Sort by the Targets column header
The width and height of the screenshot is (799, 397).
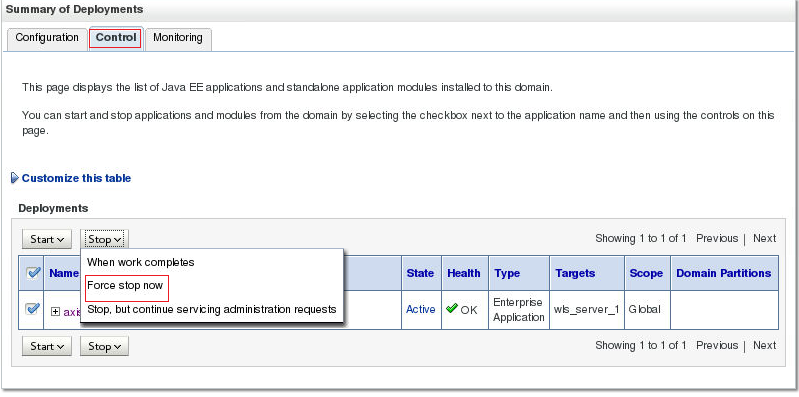click(575, 273)
